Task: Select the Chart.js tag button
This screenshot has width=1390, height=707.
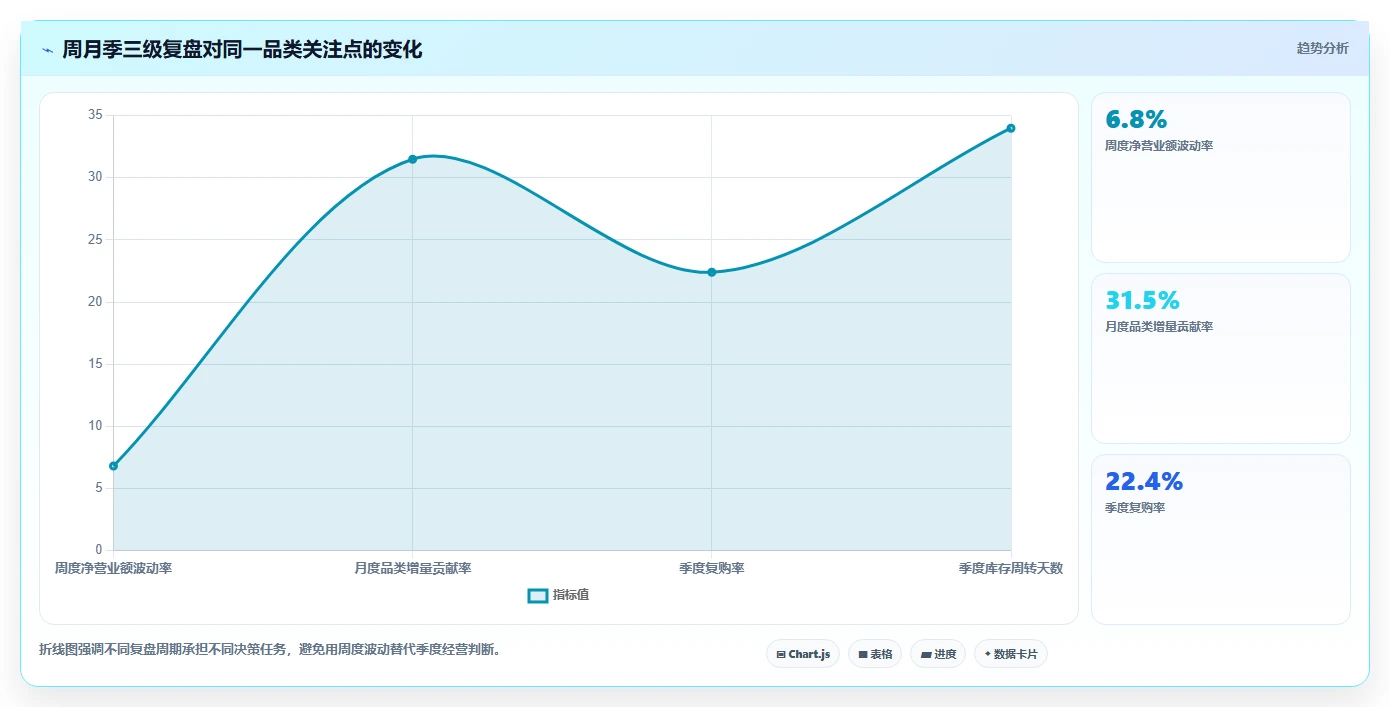Action: (803, 654)
